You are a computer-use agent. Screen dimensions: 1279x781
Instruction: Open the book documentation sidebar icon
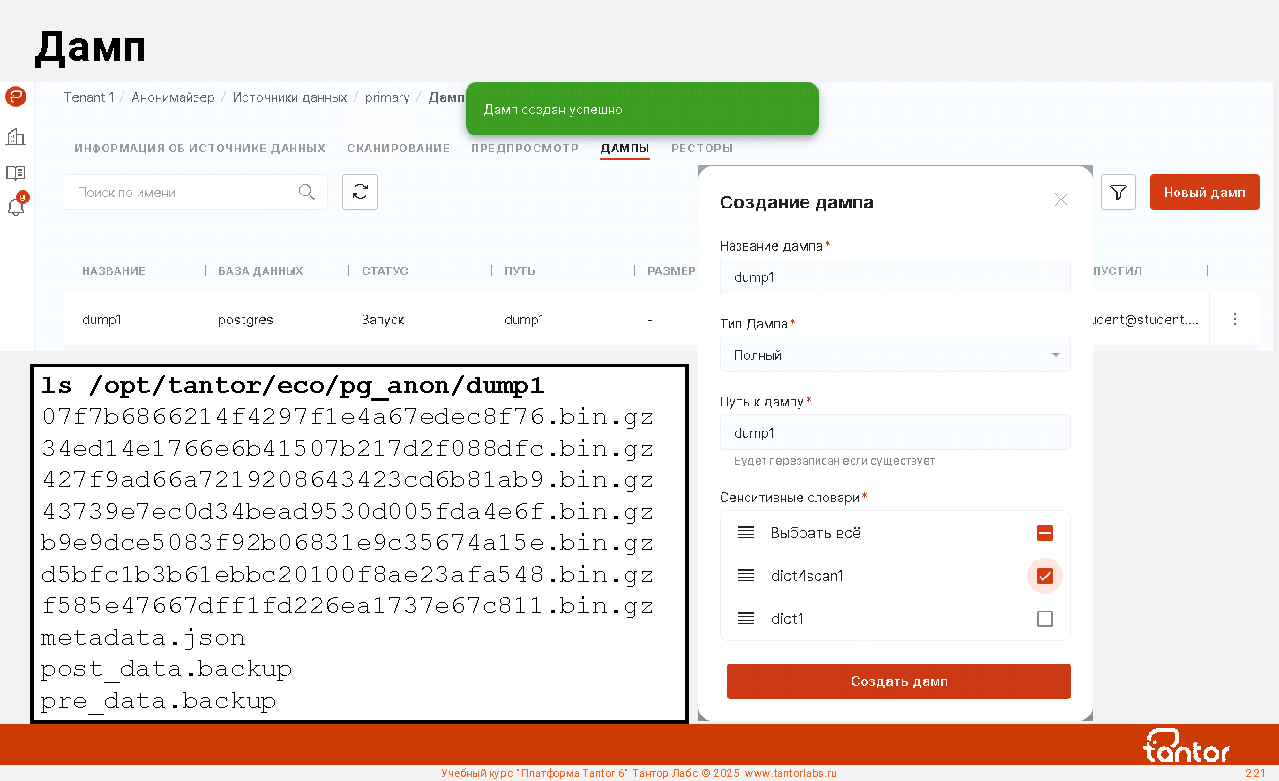pyautogui.click(x=15, y=173)
